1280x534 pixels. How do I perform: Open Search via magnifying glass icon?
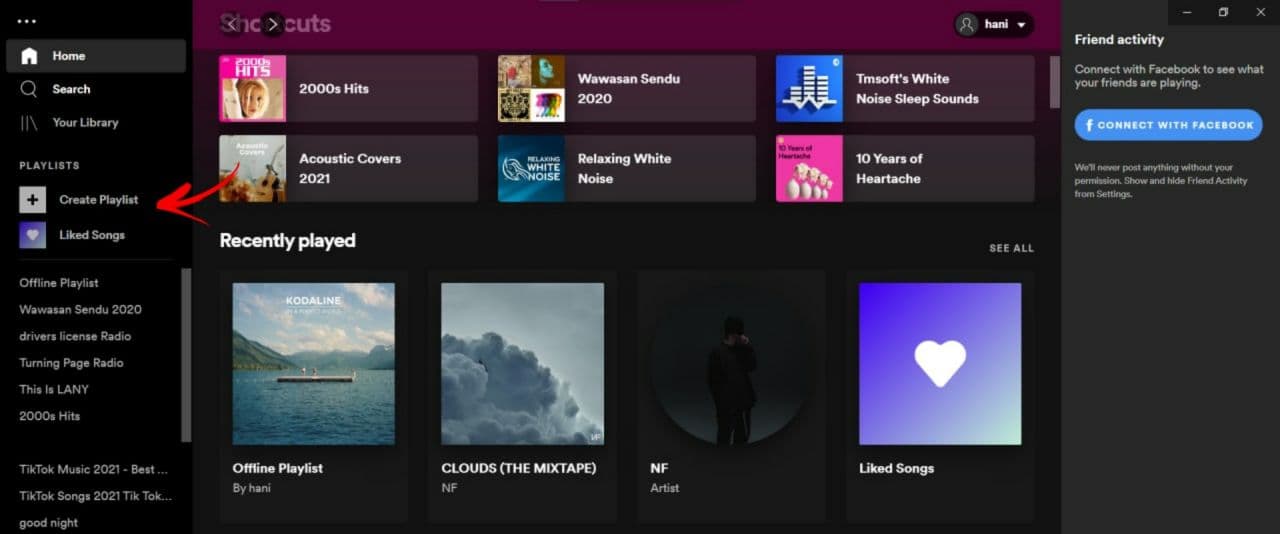coord(30,89)
